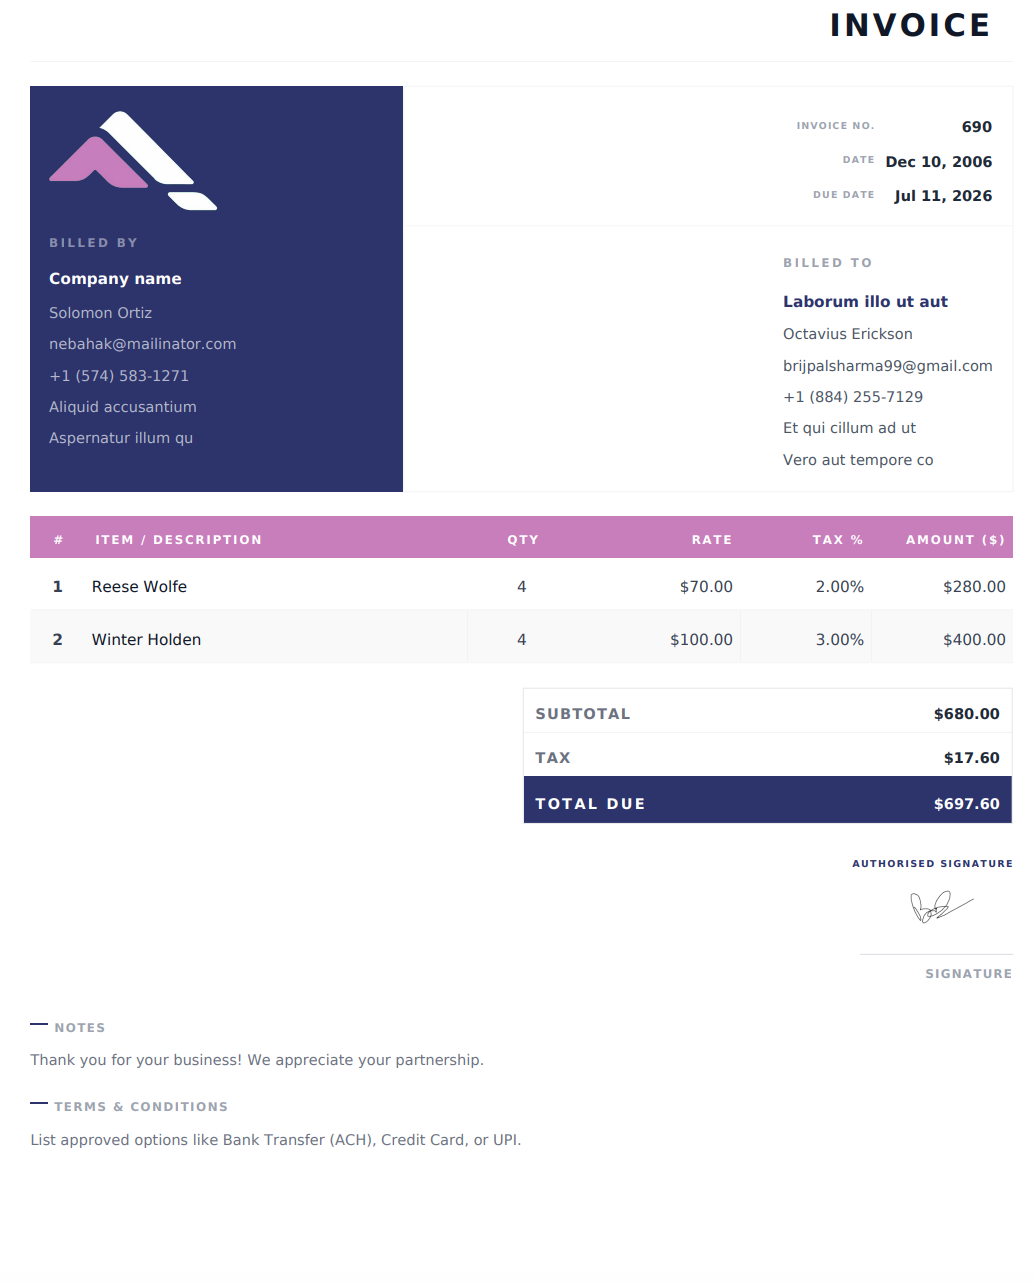Viewport: 1034px width, 1282px height.
Task: Click the brijpalsharma99@gmail.com email
Action: pos(888,366)
